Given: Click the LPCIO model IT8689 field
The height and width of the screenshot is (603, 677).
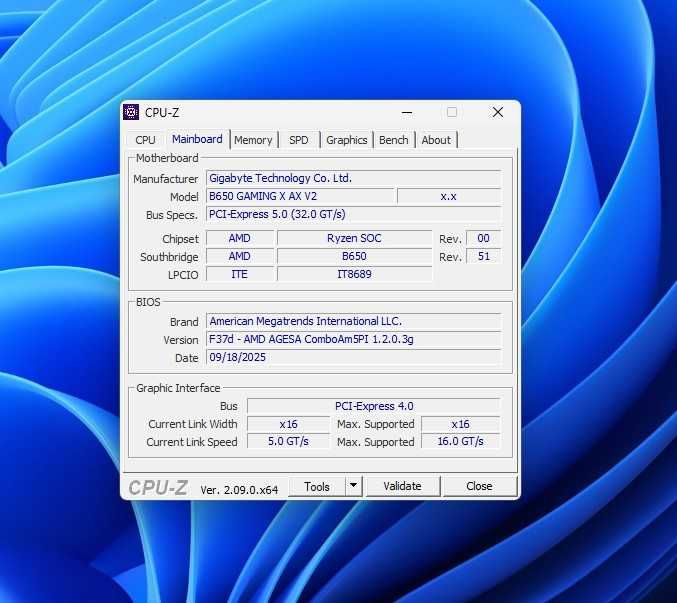Looking at the screenshot, I should coord(354,274).
